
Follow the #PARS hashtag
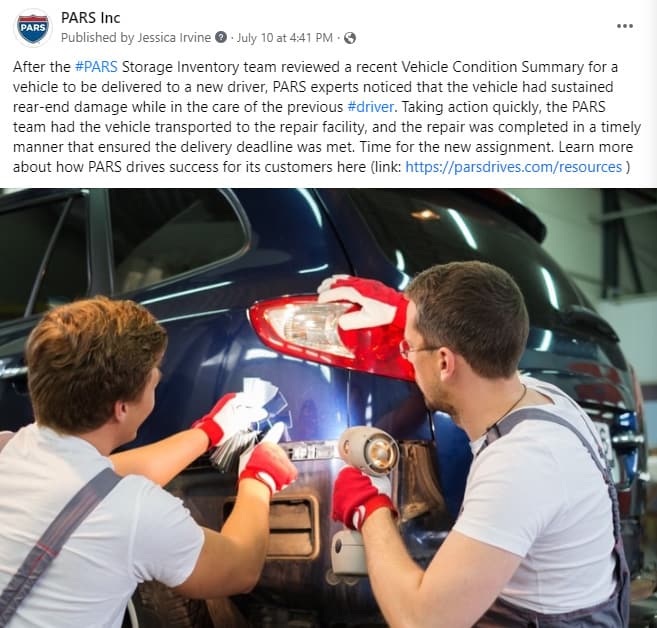[96, 67]
